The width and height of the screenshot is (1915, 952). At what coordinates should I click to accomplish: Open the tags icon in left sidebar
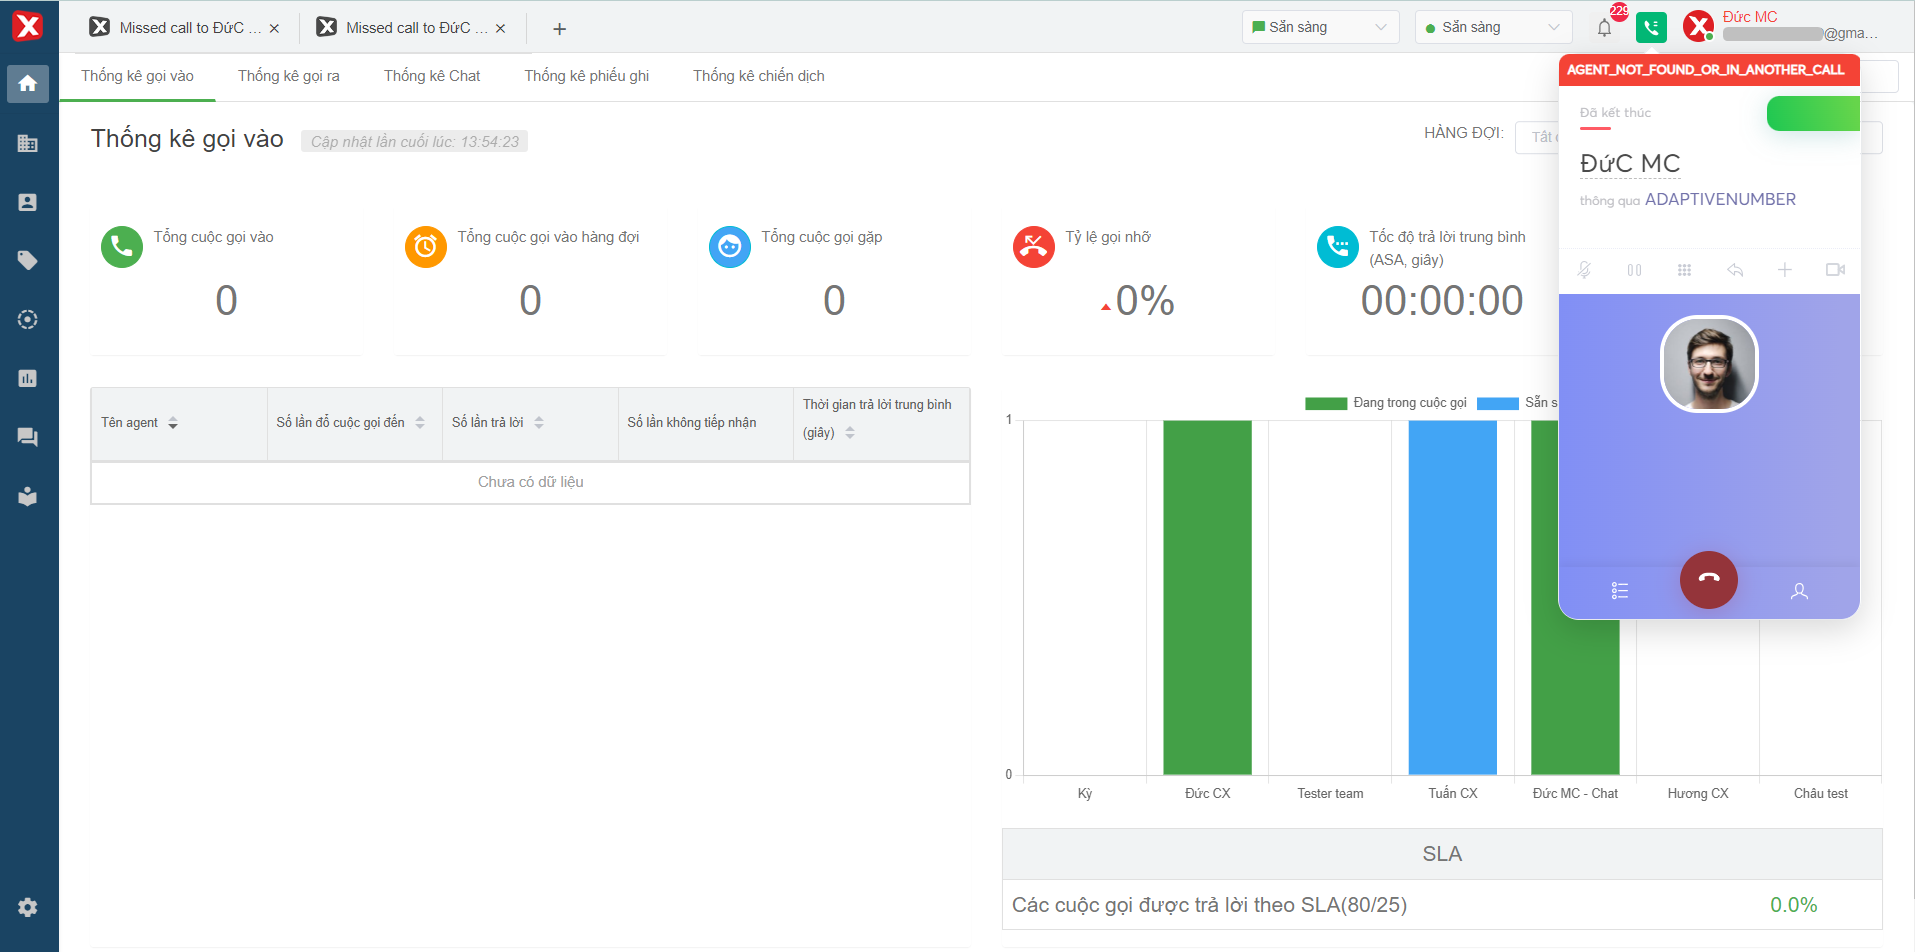pyautogui.click(x=28, y=261)
